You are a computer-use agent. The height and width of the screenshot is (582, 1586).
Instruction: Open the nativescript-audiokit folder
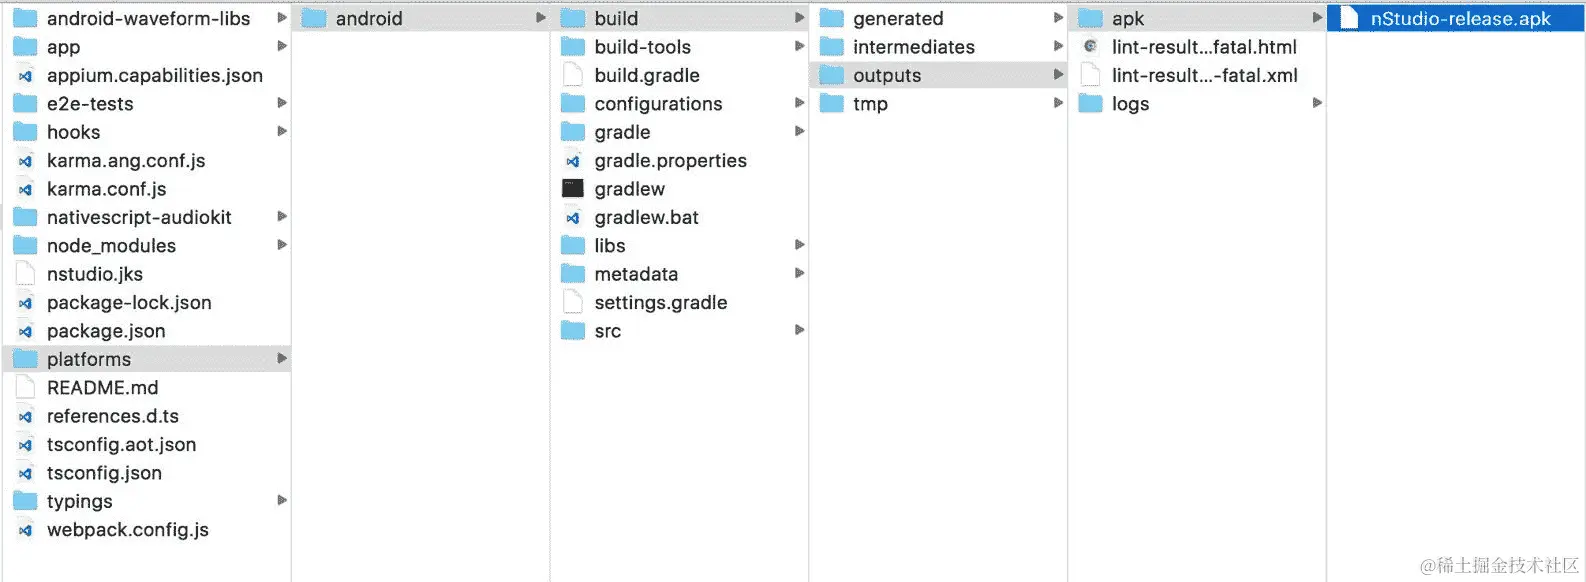tap(138, 217)
